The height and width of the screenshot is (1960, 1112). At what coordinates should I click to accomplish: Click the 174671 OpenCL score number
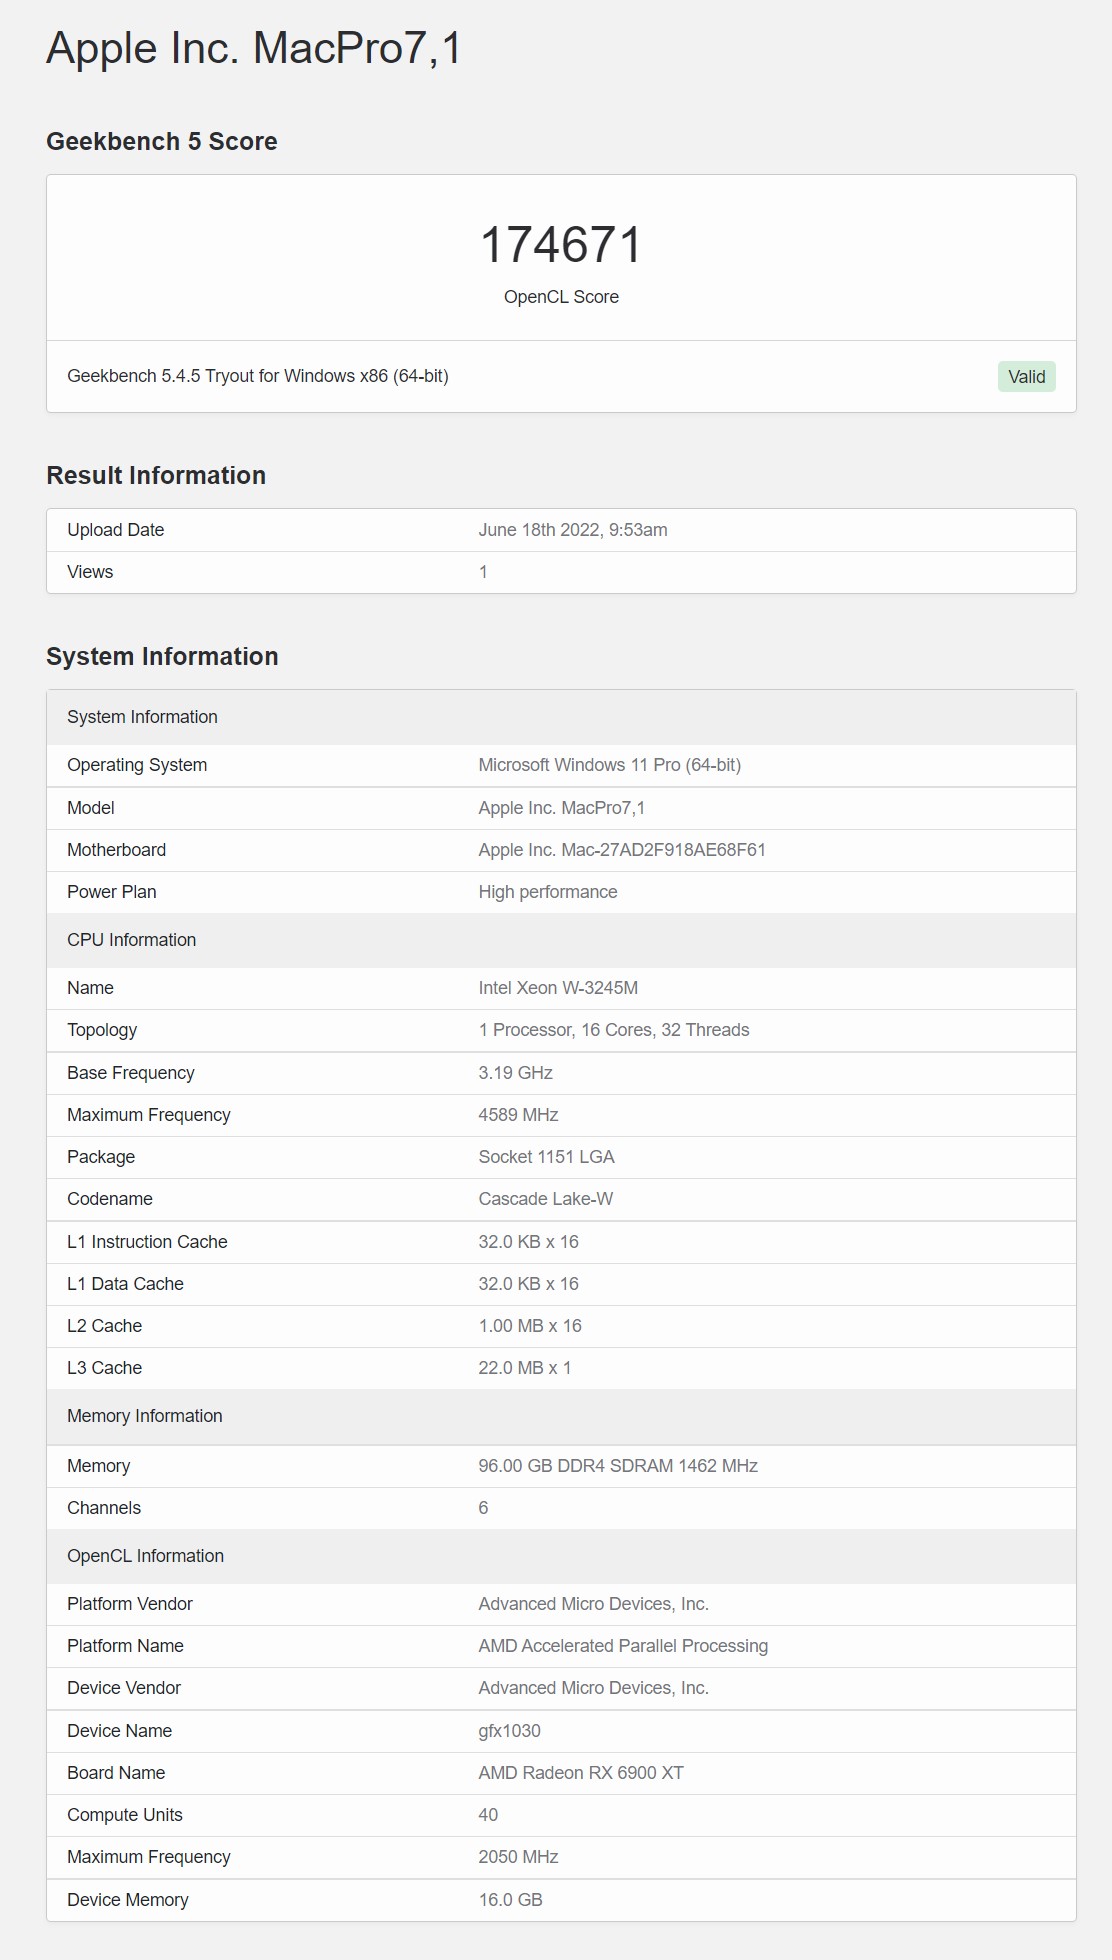tap(561, 245)
